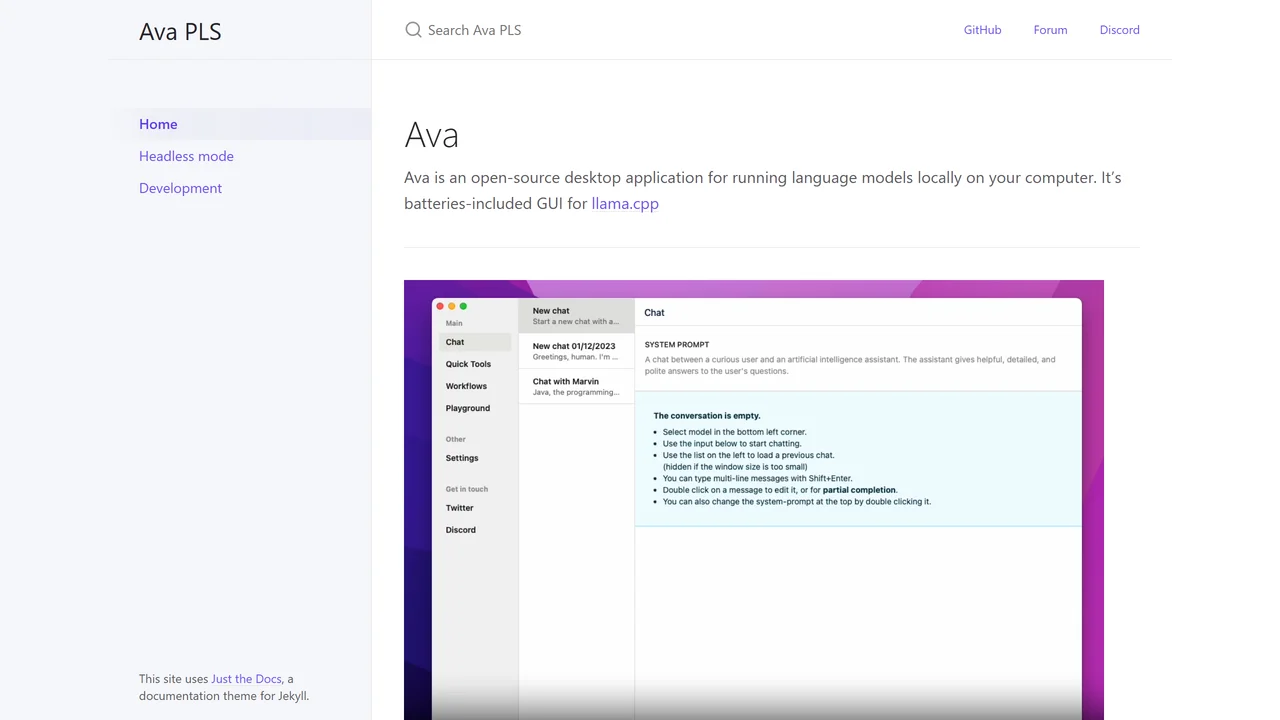
Task: Click "Chat with Marvin" in the screenshot
Action: coord(566,381)
